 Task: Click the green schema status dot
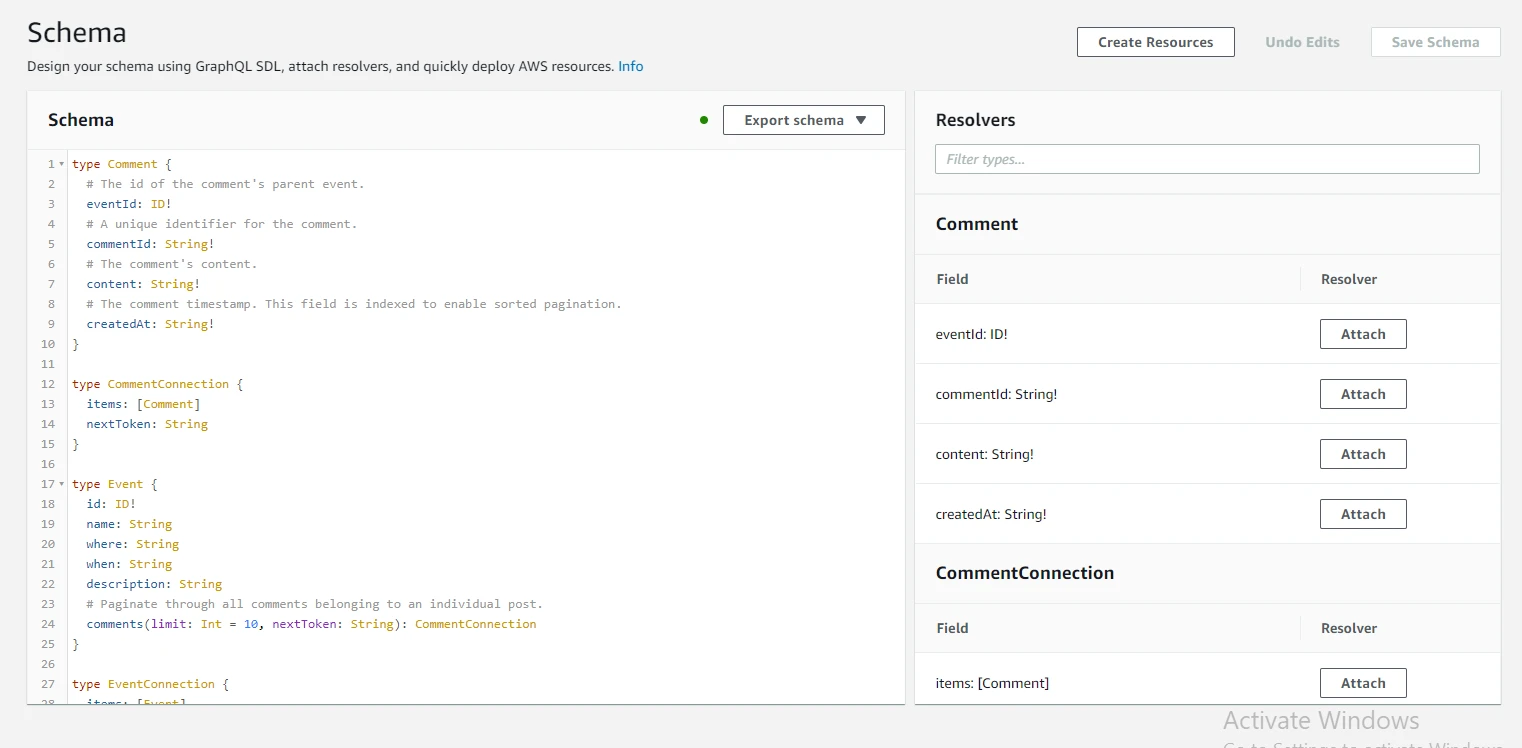tap(704, 120)
